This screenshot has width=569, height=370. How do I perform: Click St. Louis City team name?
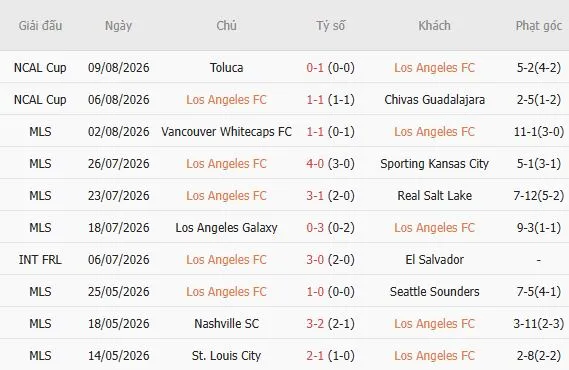(226, 355)
